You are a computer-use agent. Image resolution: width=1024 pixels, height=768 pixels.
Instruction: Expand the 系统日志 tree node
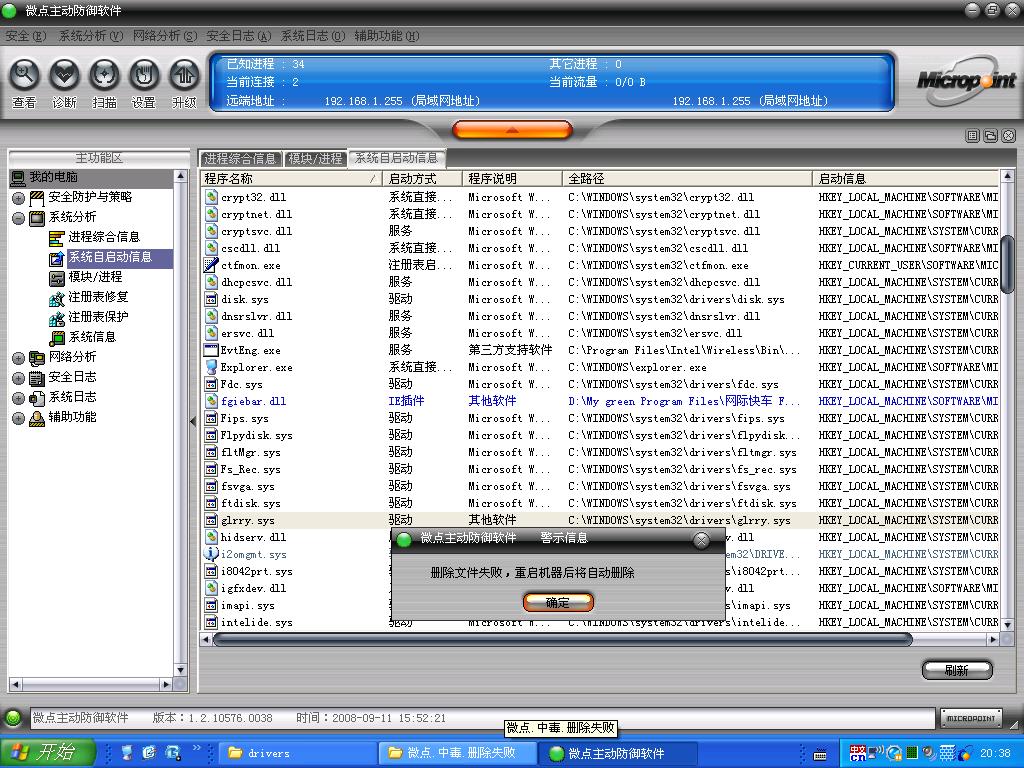[x=18, y=398]
